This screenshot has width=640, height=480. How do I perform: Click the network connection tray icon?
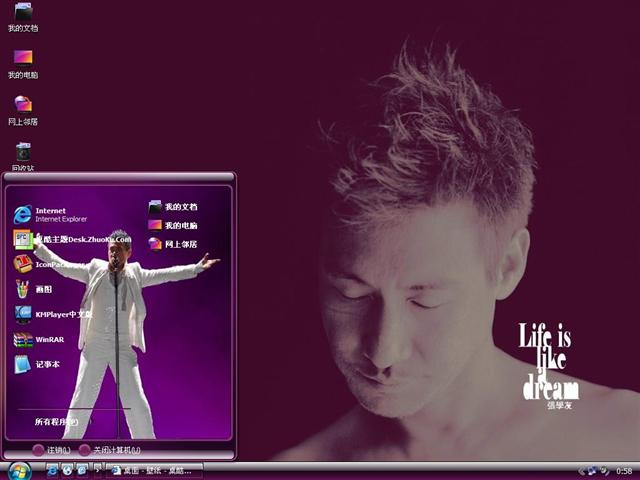592,471
